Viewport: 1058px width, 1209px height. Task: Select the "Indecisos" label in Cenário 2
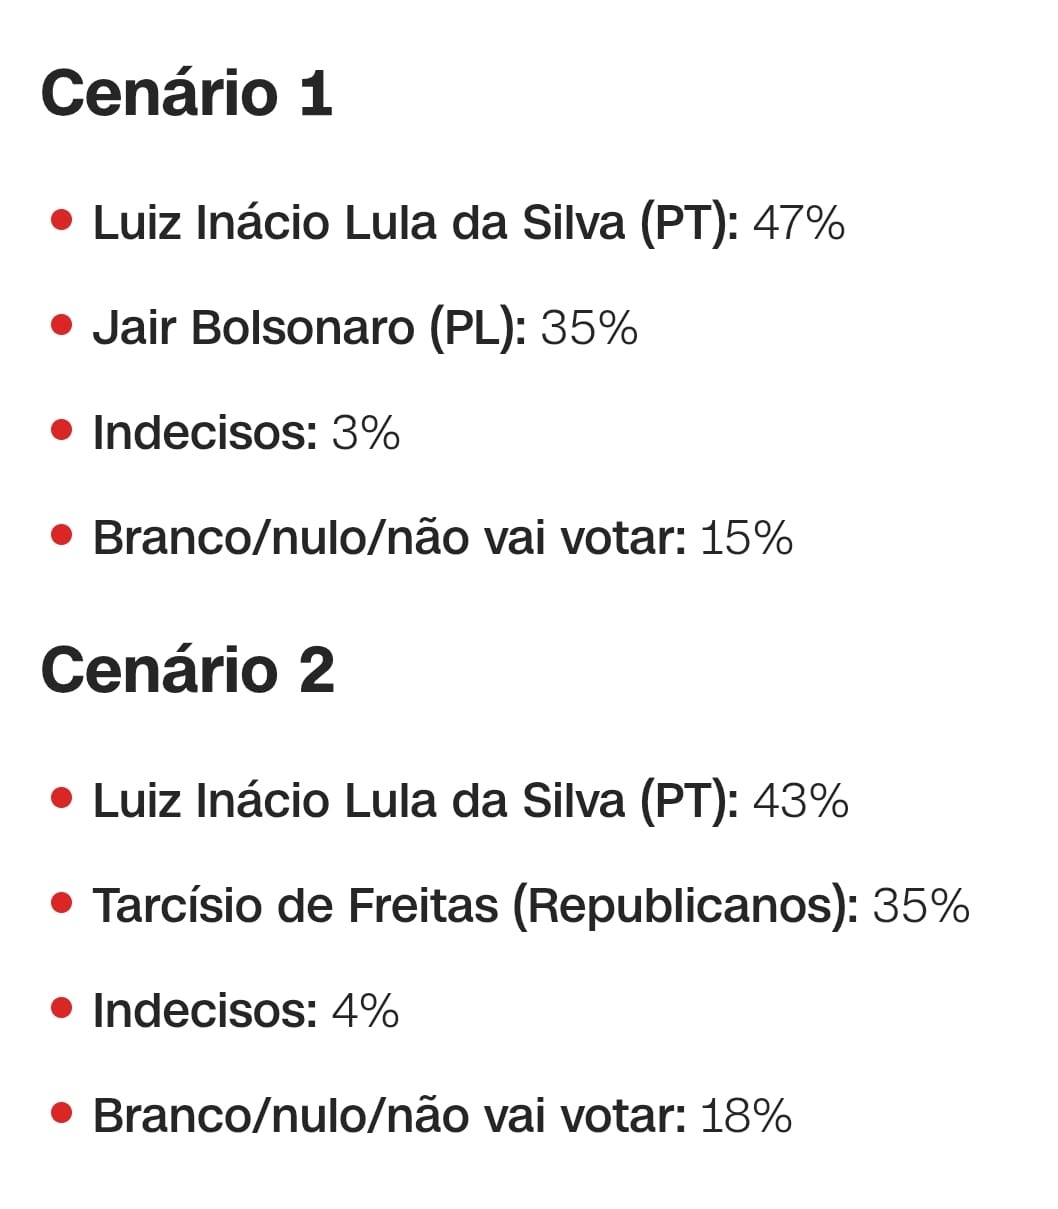pyautogui.click(x=205, y=1011)
